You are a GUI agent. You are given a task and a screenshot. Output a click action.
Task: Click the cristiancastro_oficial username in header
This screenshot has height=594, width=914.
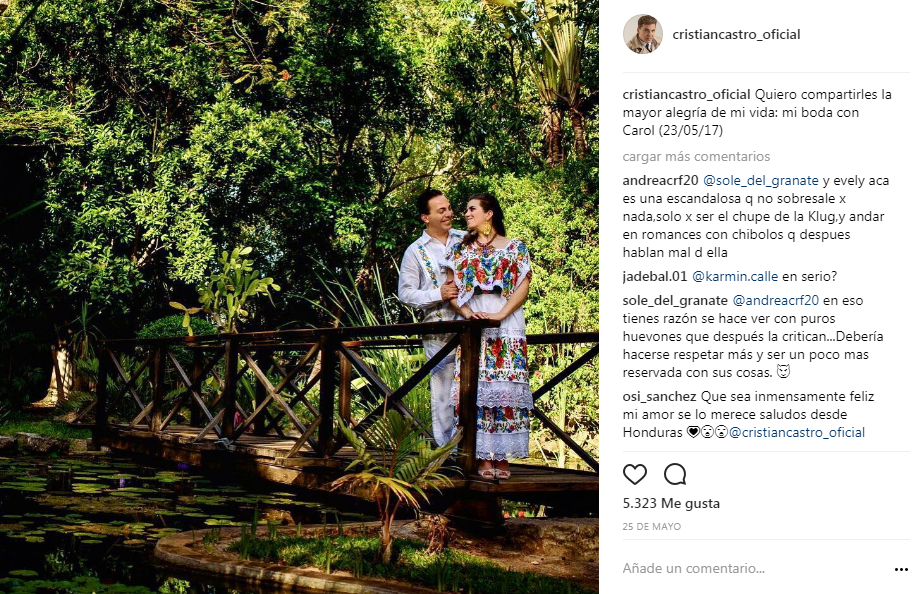tap(736, 34)
